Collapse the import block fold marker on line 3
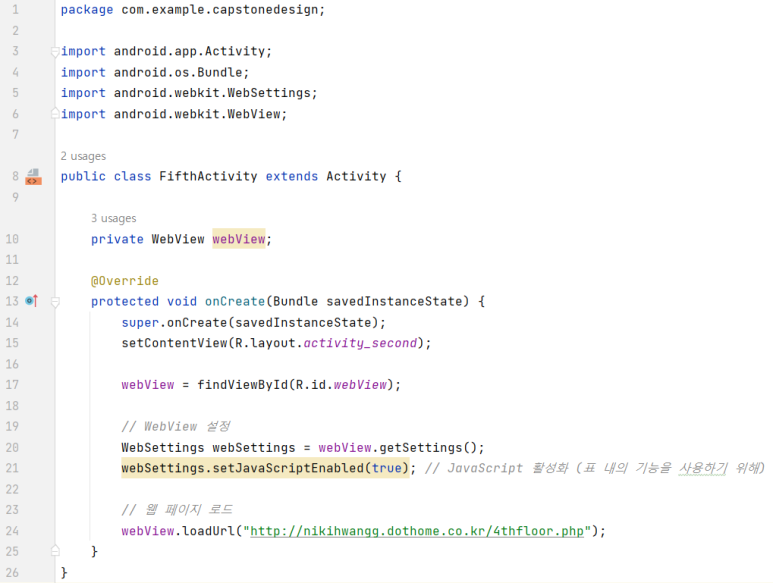 click(55, 51)
